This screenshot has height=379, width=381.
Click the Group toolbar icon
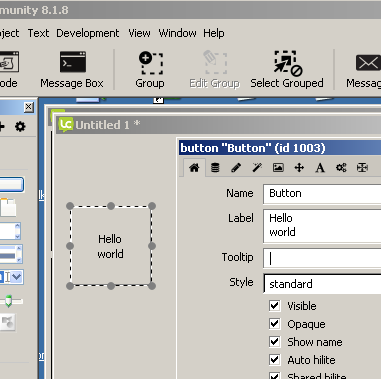[150, 70]
